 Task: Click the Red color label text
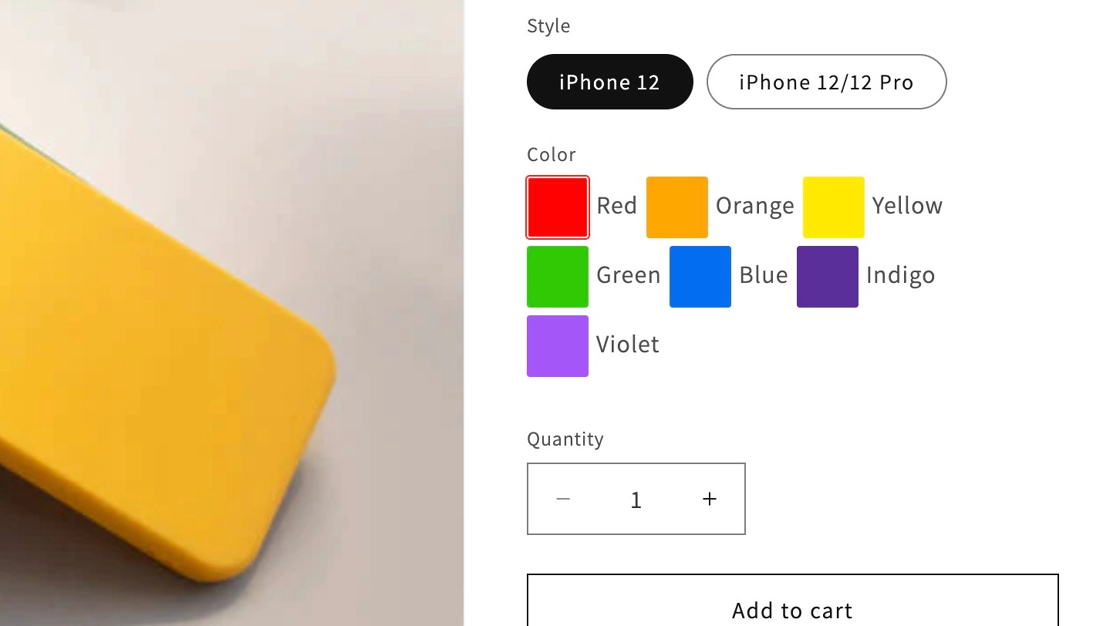[616, 206]
